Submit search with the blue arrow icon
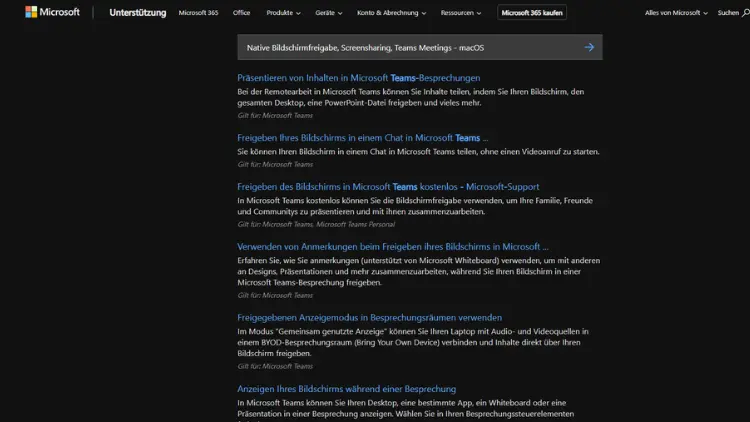Image resolution: width=750 pixels, height=422 pixels. [x=589, y=47]
